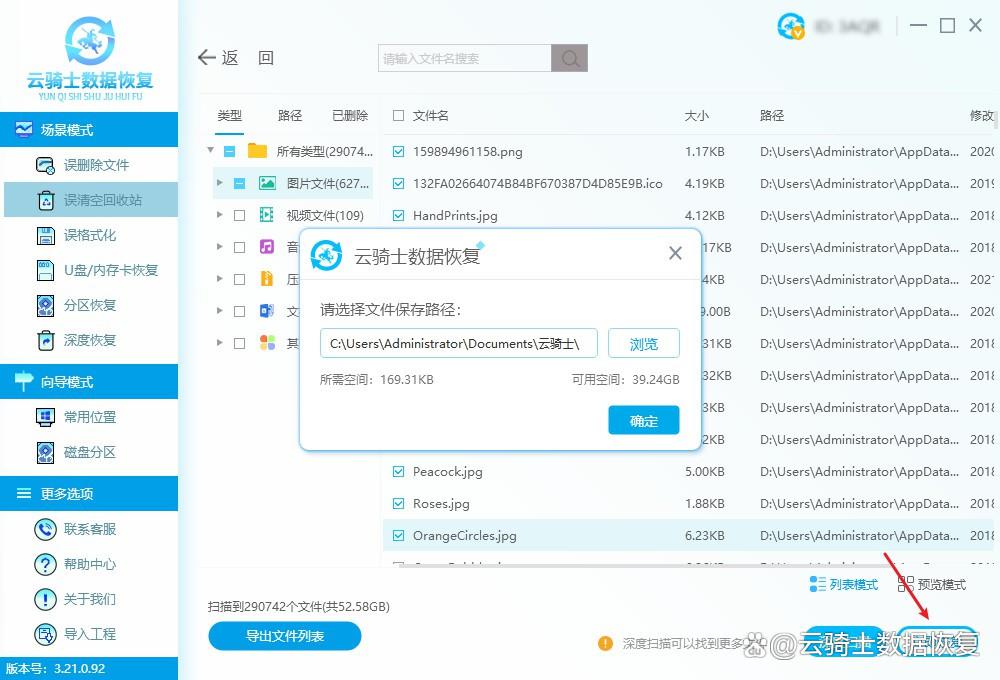Click the 云骑士数据恢复 logo at top left

click(90, 58)
